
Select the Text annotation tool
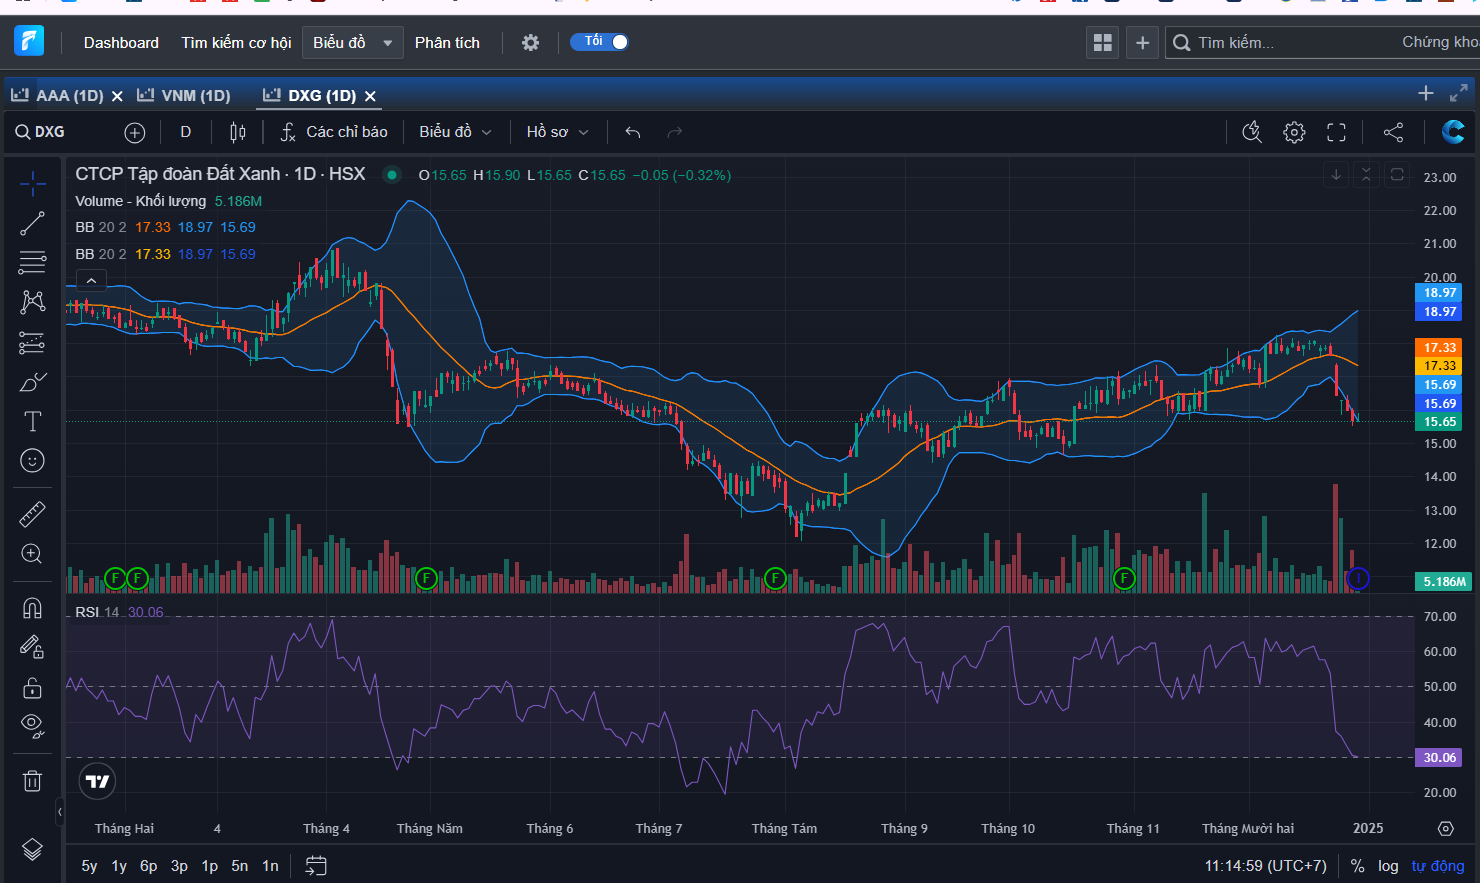tap(32, 421)
